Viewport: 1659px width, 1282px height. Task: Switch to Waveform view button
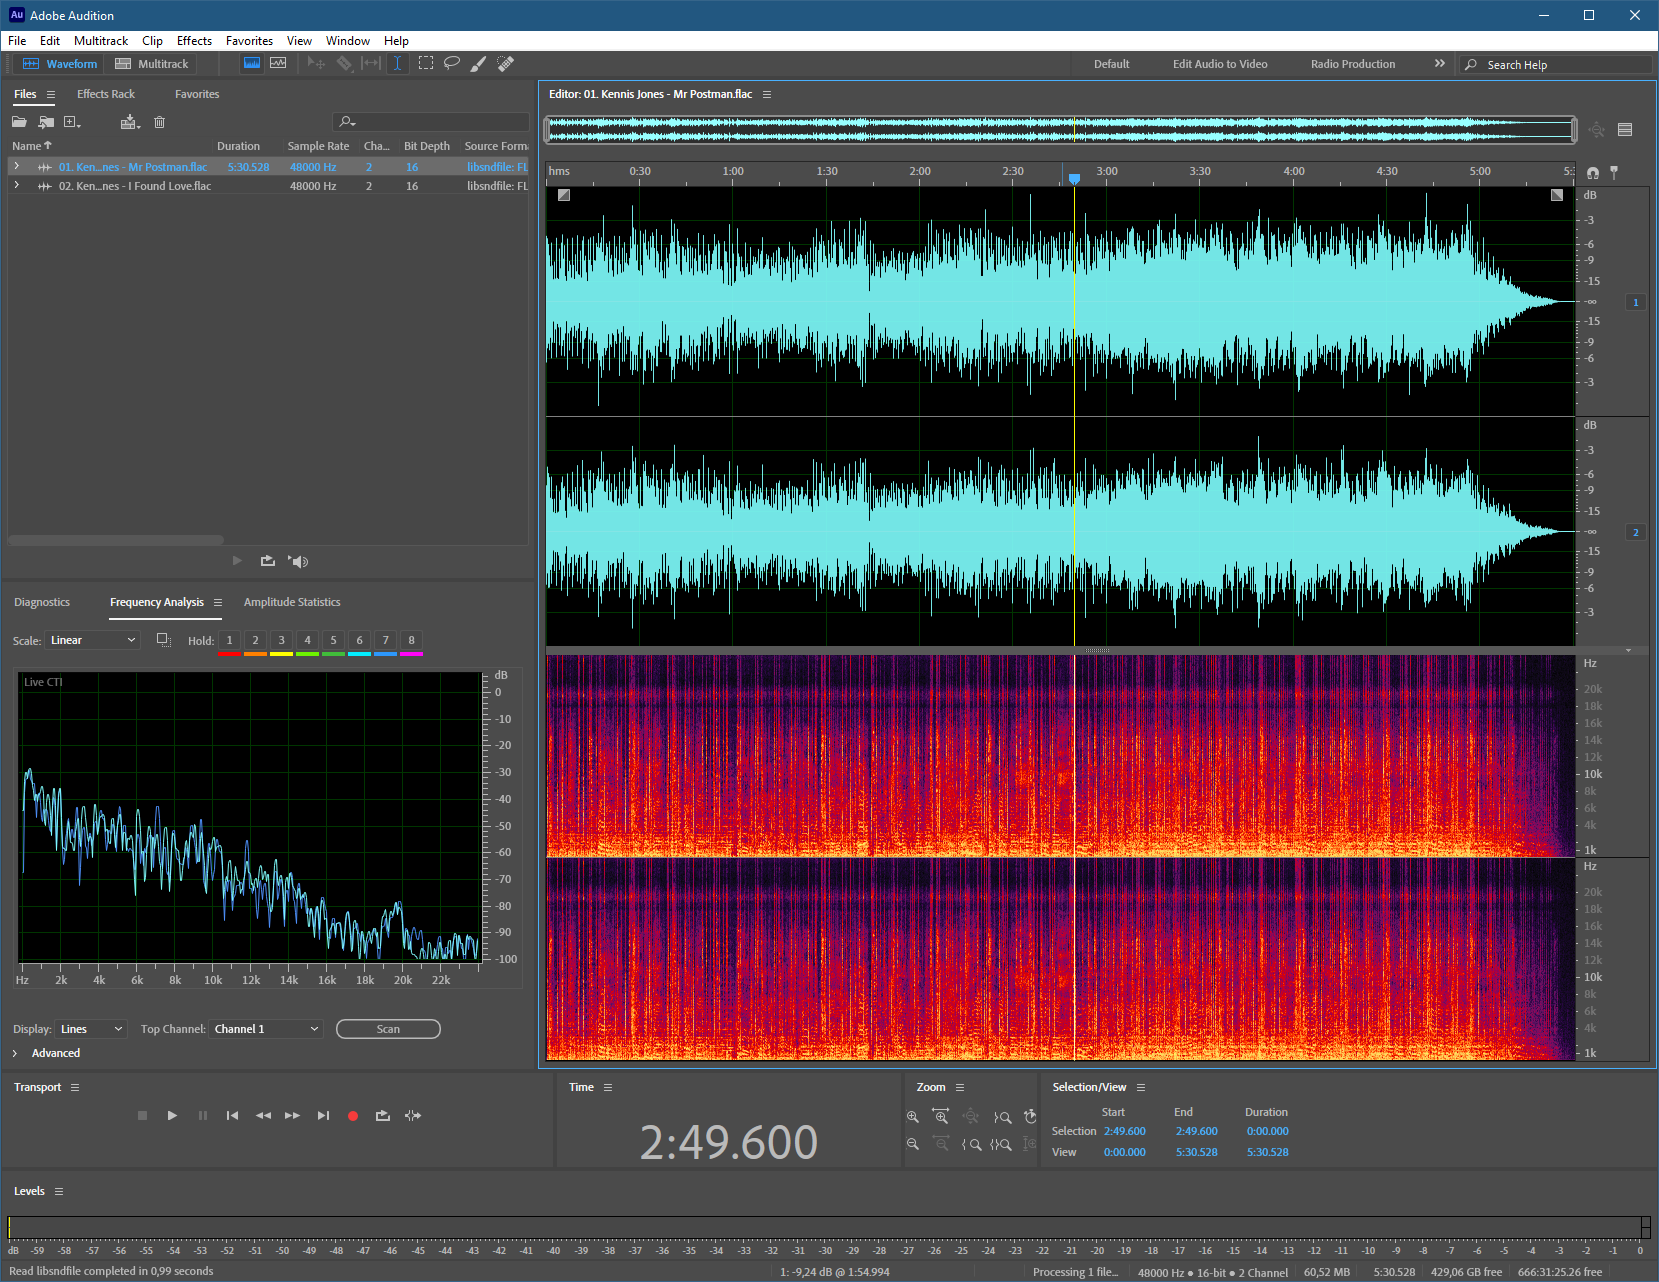60,63
